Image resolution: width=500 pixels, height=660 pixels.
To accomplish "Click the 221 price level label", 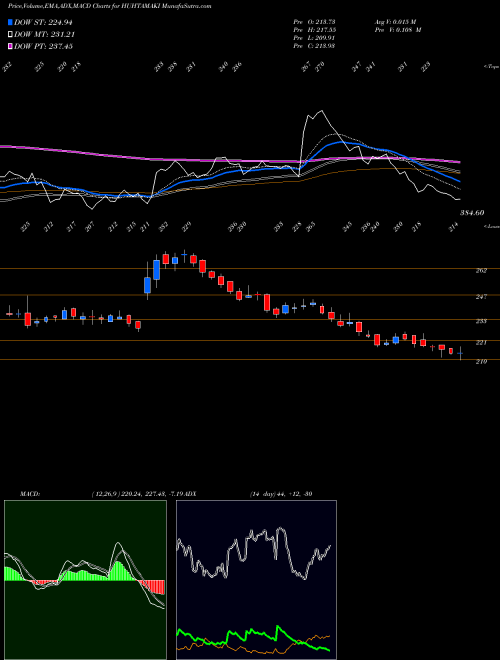I will (x=481, y=343).
